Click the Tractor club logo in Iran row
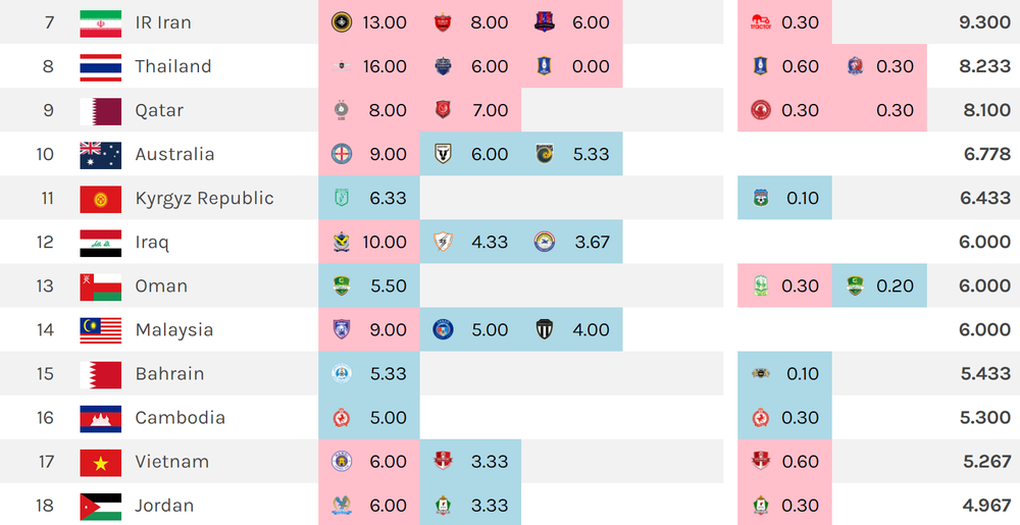 pyautogui.click(x=760, y=23)
